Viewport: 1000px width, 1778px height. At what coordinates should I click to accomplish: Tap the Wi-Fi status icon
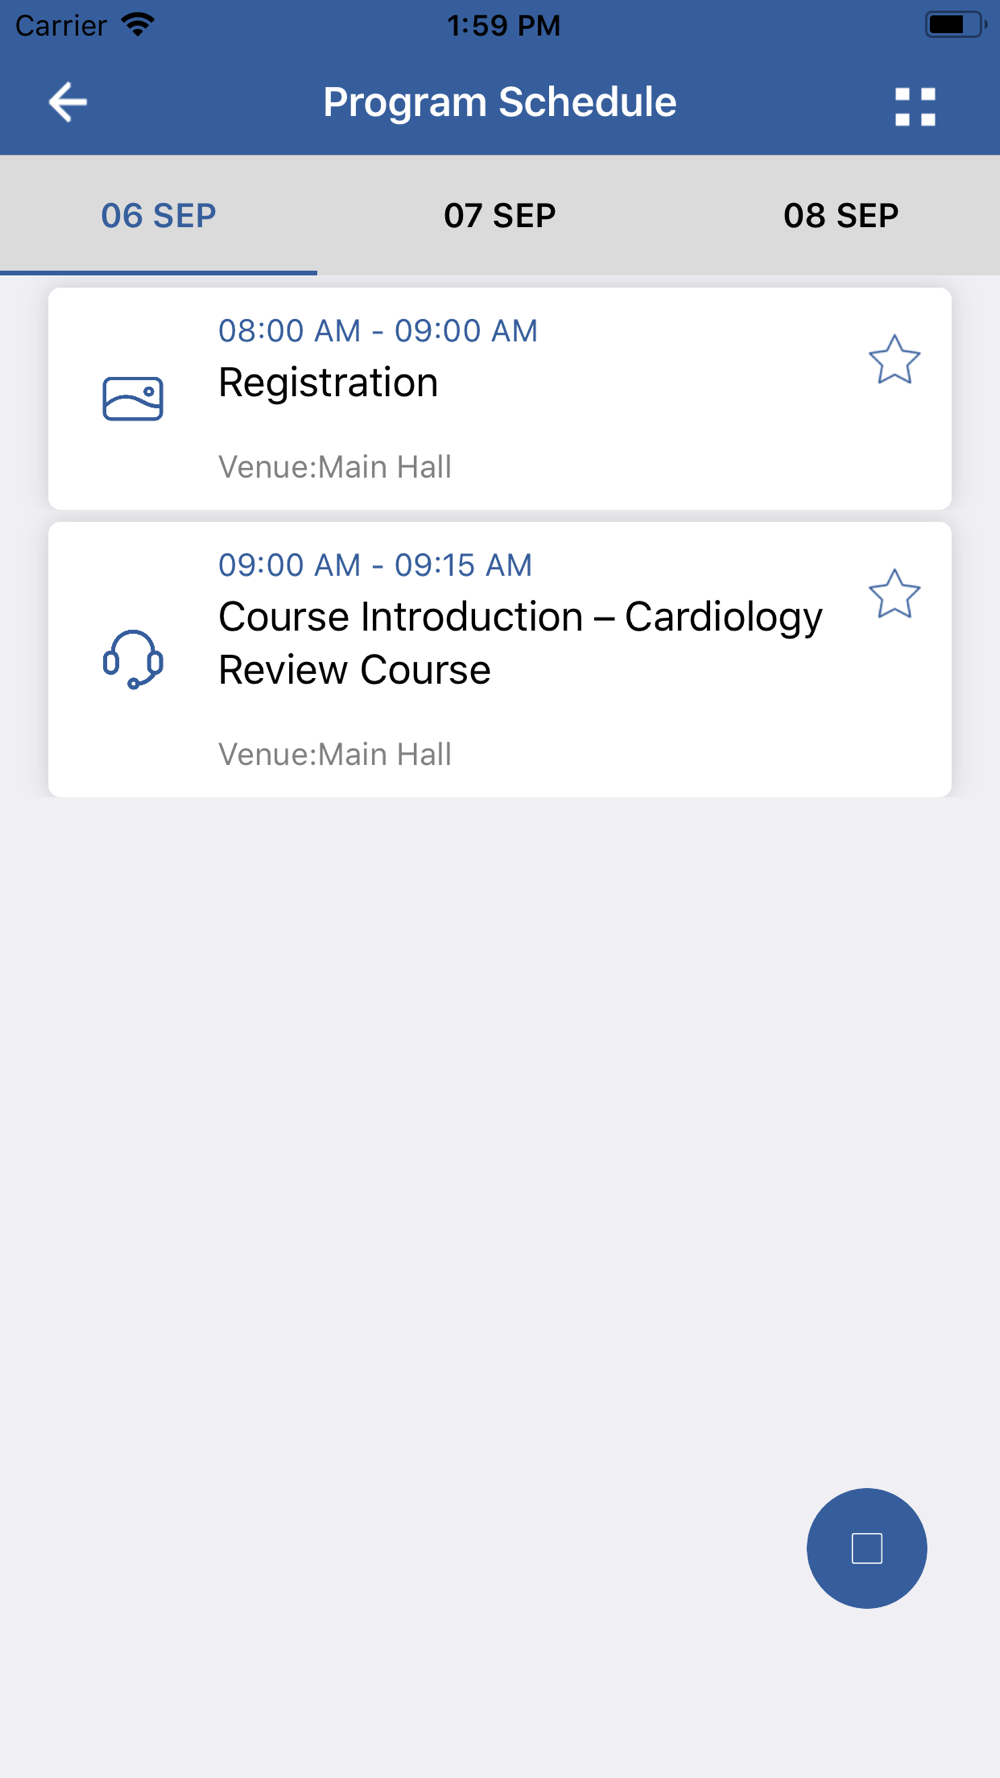point(138,24)
